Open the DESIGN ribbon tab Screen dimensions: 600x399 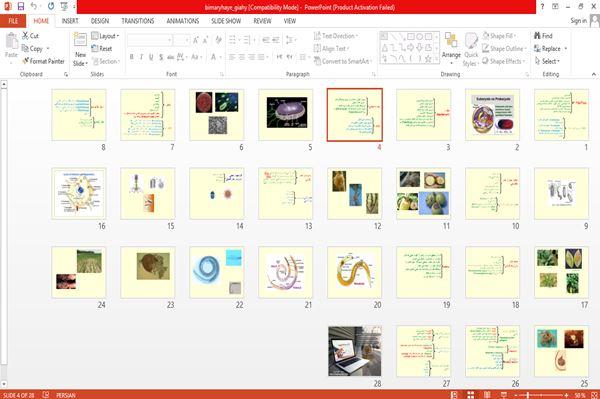(100, 21)
